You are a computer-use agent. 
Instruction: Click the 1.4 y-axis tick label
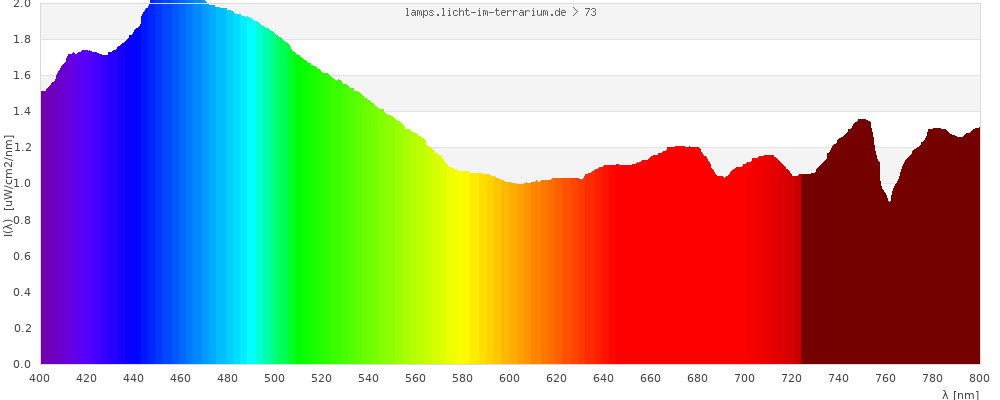coord(21,112)
